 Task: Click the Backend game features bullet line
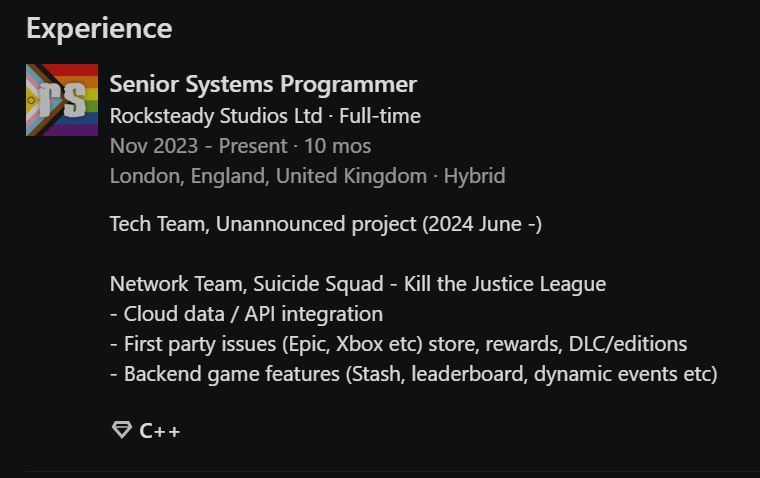point(413,374)
